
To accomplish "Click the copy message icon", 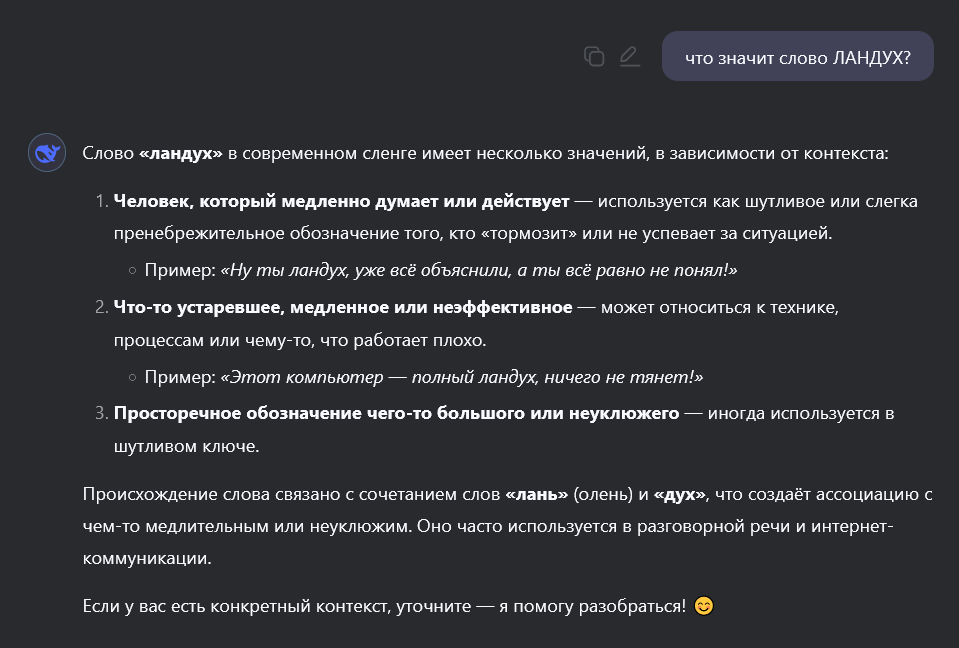I will tap(594, 56).
